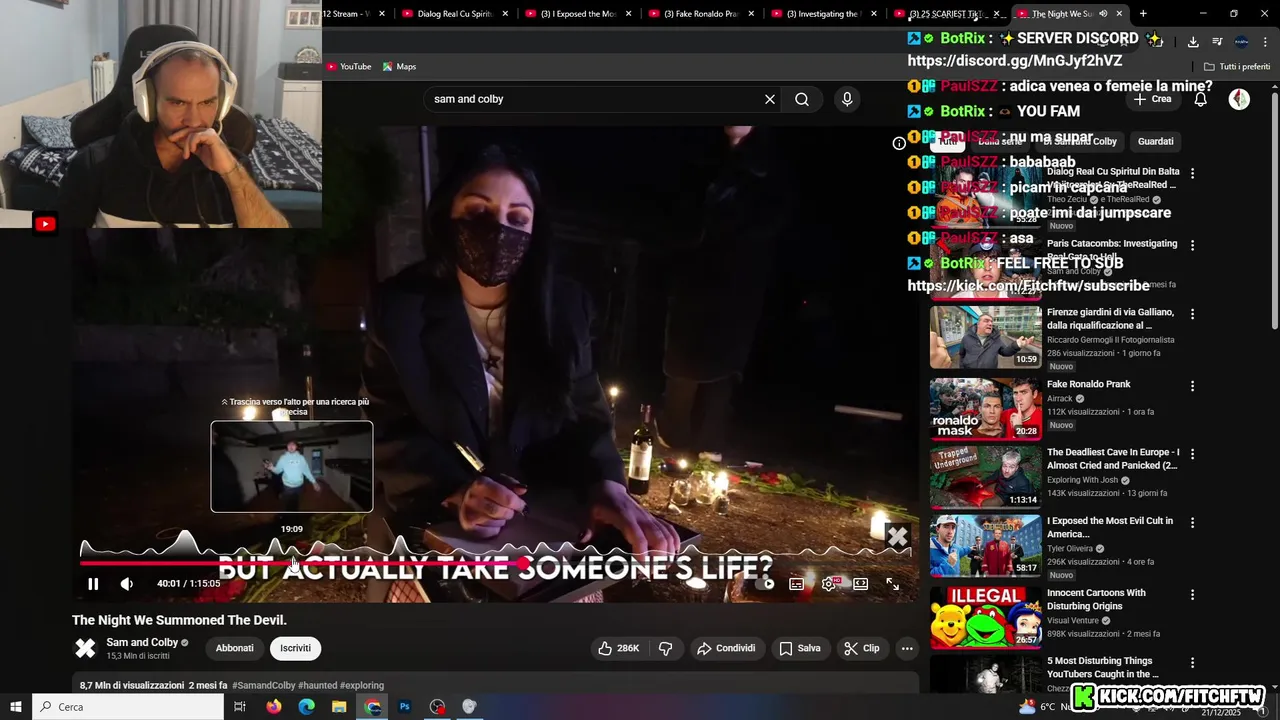The width and height of the screenshot is (1280, 720).
Task: Open File Explorer from the taskbar
Action: point(339,707)
